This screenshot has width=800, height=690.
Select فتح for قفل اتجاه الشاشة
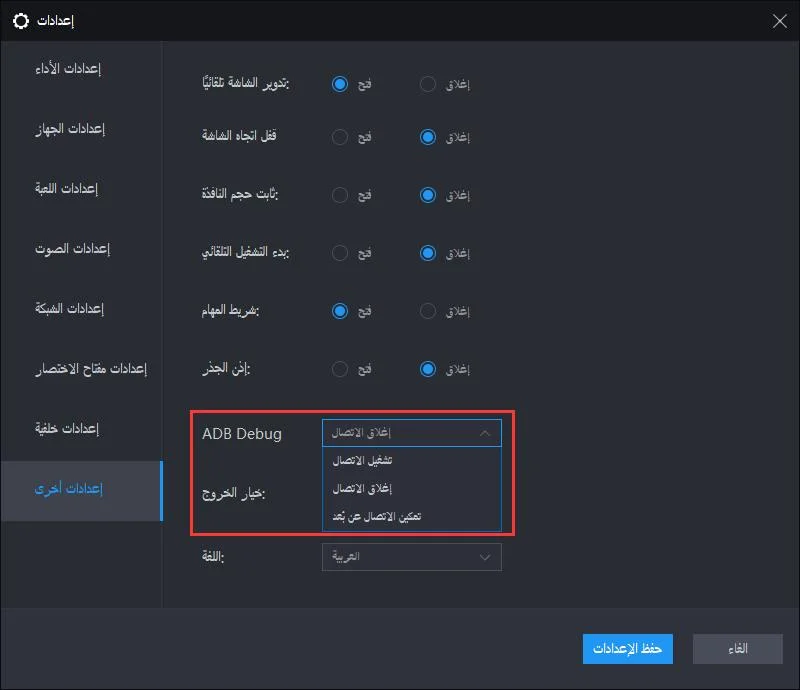340,137
